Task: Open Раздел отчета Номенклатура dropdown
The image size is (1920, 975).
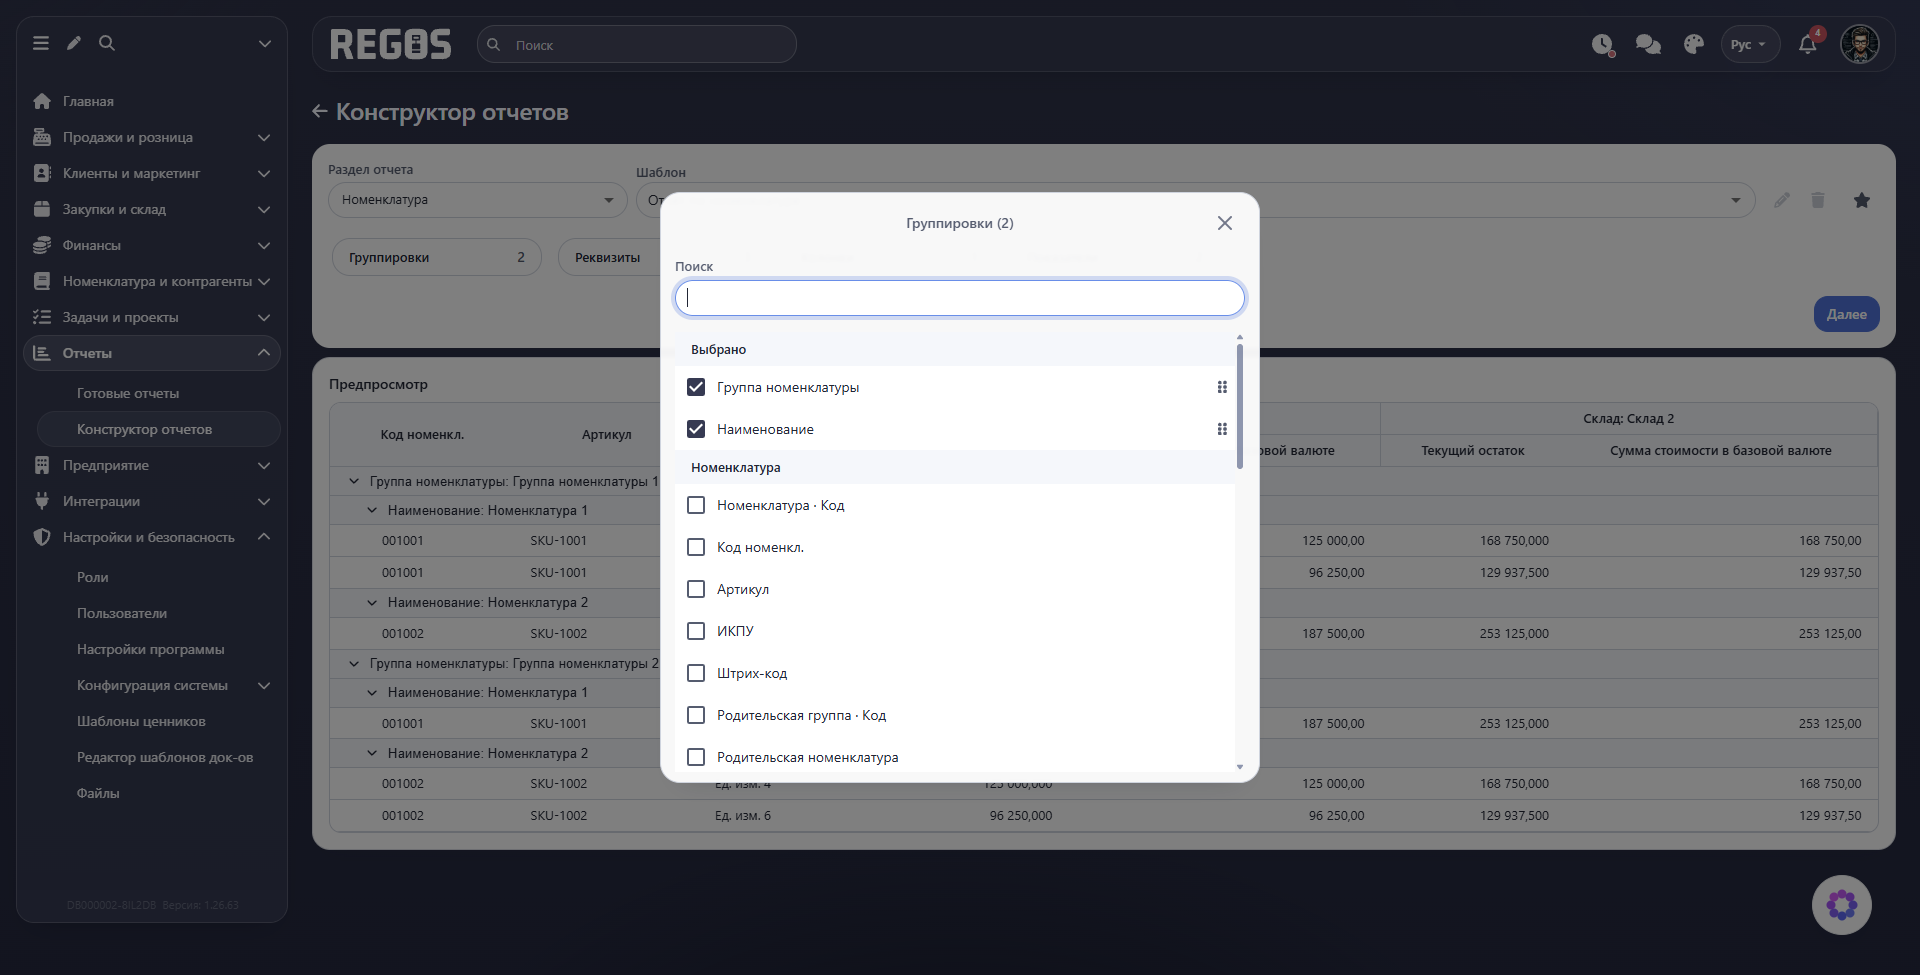Action: pyautogui.click(x=478, y=200)
